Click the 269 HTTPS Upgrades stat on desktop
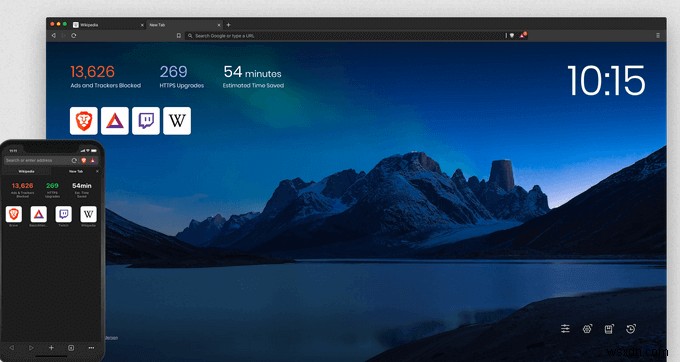The image size is (680, 362). pos(181,76)
